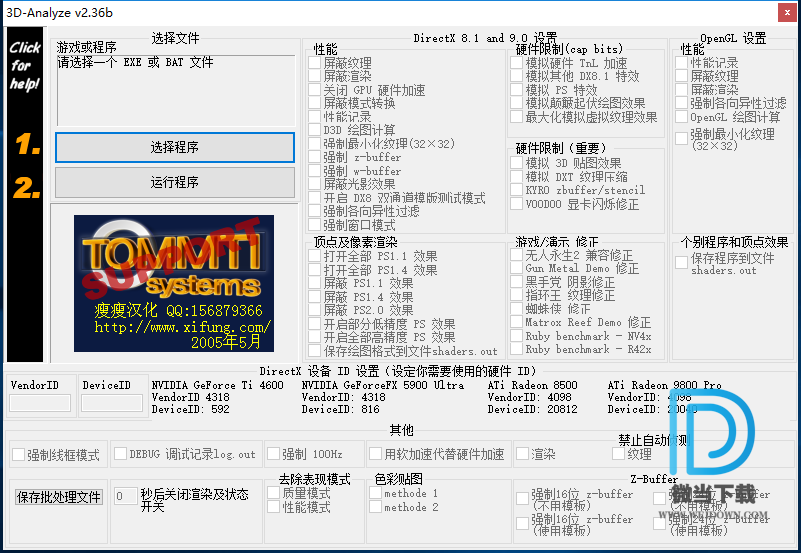801x553 pixels.
Task: Check 渲染 under 禁止自动侦测
Action: (522, 454)
